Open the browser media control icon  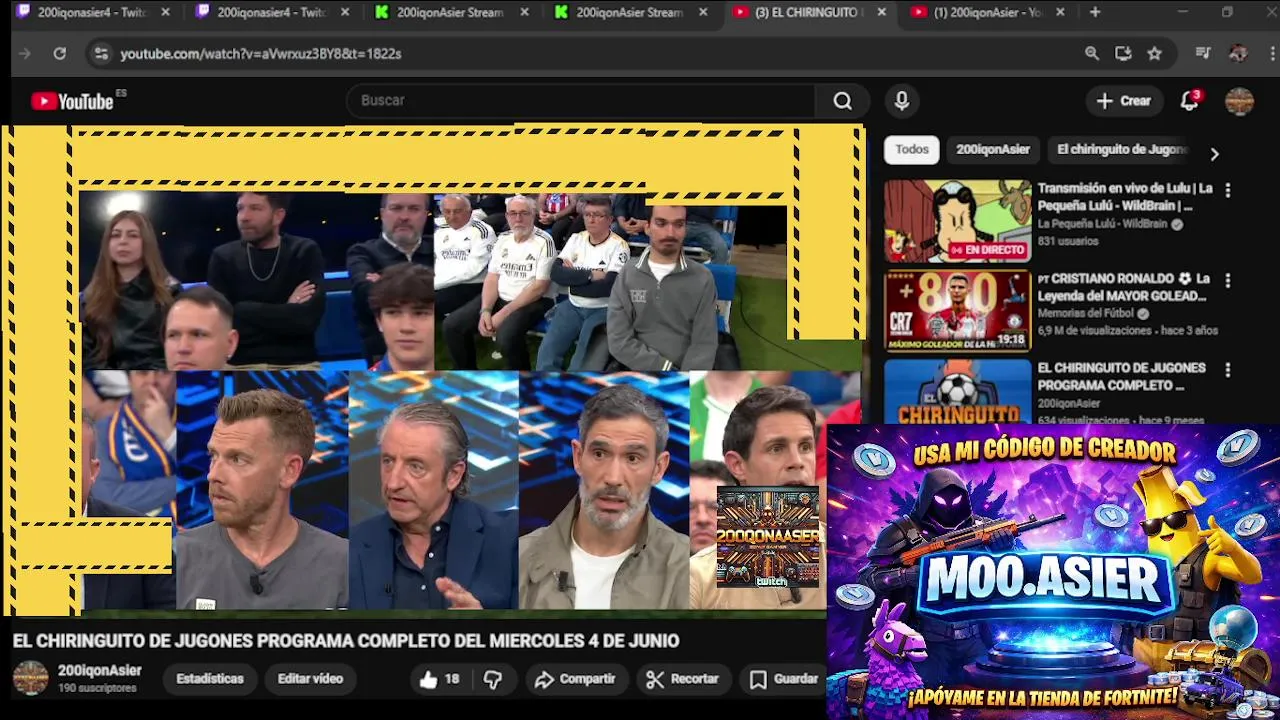tap(1203, 54)
